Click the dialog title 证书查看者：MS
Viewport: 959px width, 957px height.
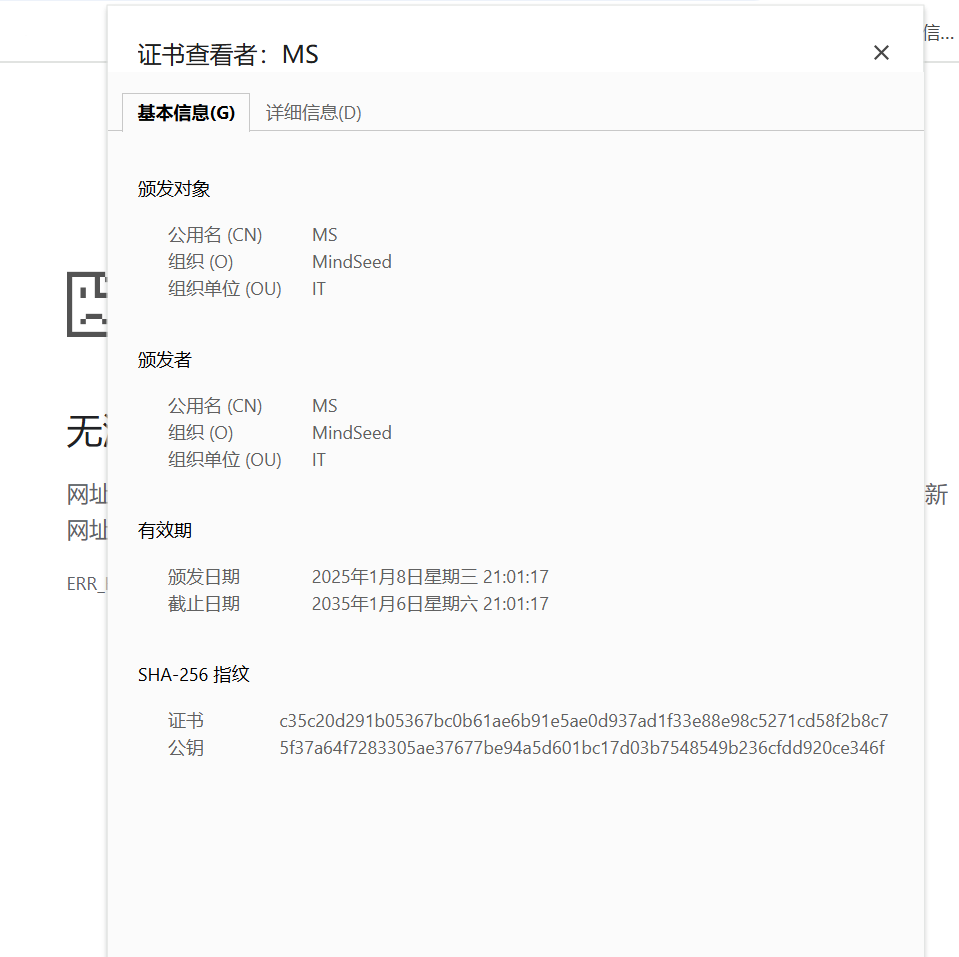point(227,54)
